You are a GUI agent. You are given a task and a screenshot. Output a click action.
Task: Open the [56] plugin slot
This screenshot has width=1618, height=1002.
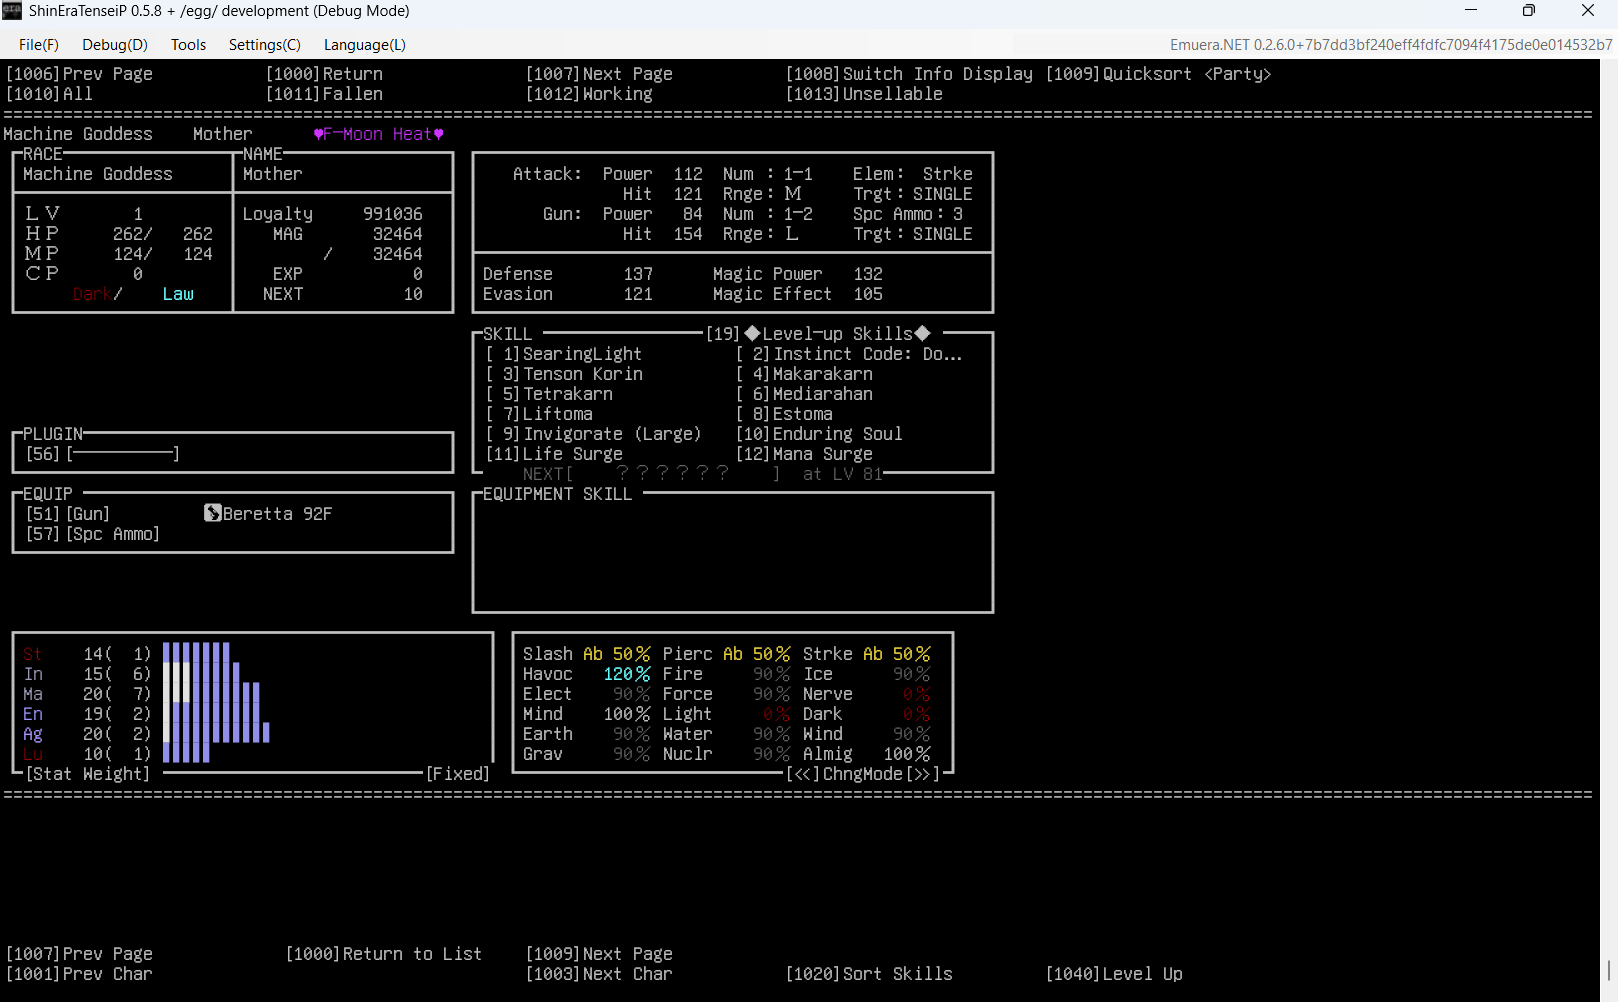point(103,454)
